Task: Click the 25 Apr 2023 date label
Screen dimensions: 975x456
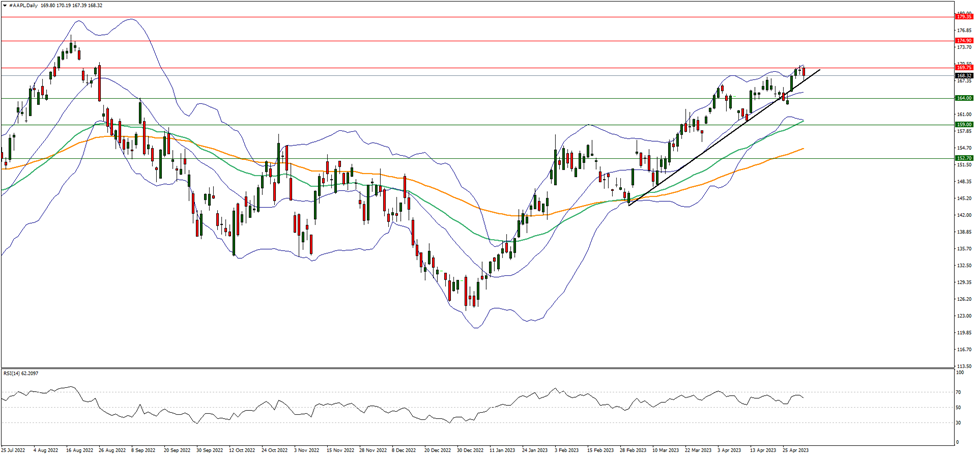Action: pyautogui.click(x=795, y=451)
